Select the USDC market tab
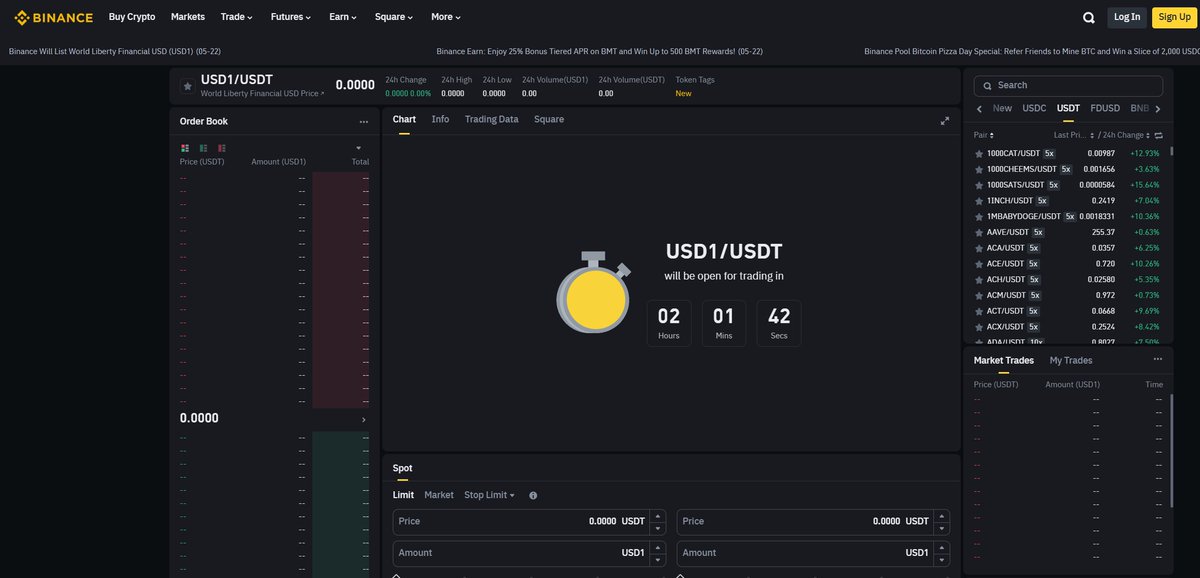The height and width of the screenshot is (578, 1200). (1034, 108)
